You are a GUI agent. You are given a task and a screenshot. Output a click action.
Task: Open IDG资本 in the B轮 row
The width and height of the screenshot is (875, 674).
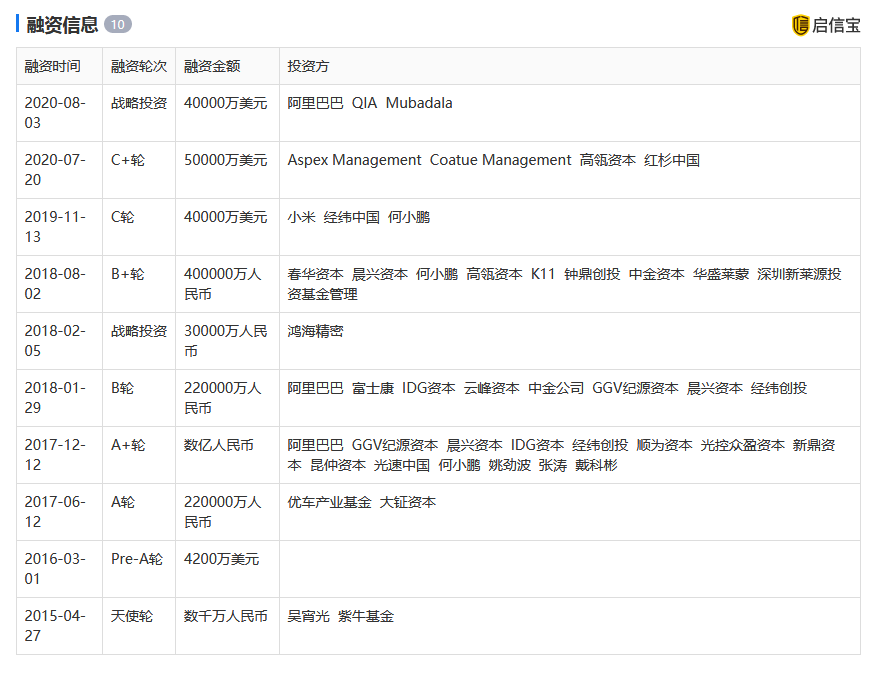coord(429,388)
